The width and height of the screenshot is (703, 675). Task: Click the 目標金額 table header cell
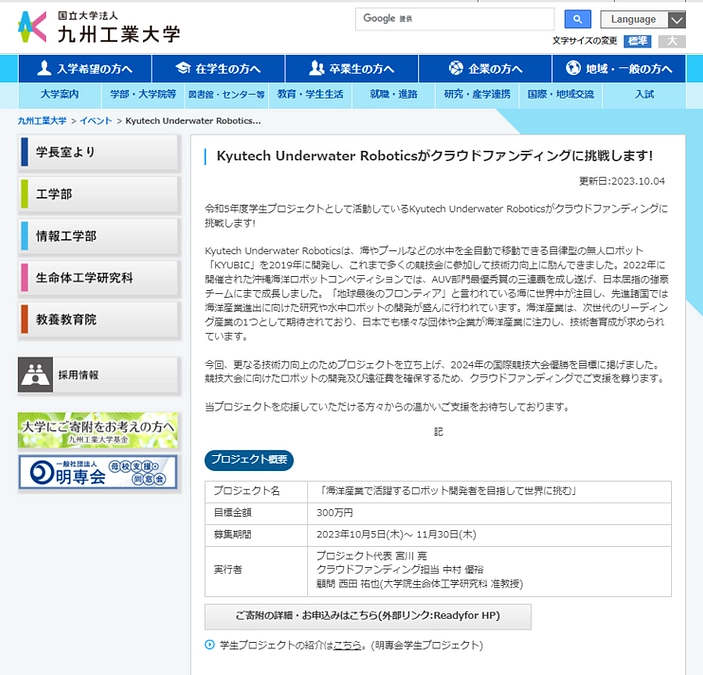(256, 513)
